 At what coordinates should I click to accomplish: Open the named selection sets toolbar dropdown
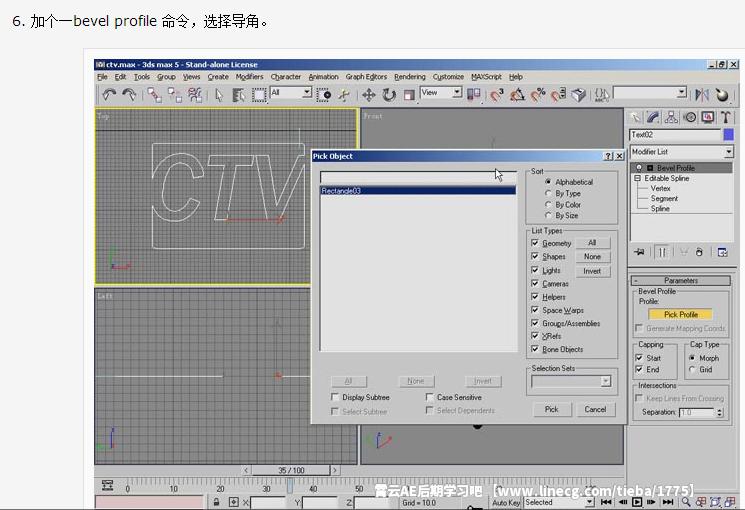pyautogui.click(x=682, y=92)
